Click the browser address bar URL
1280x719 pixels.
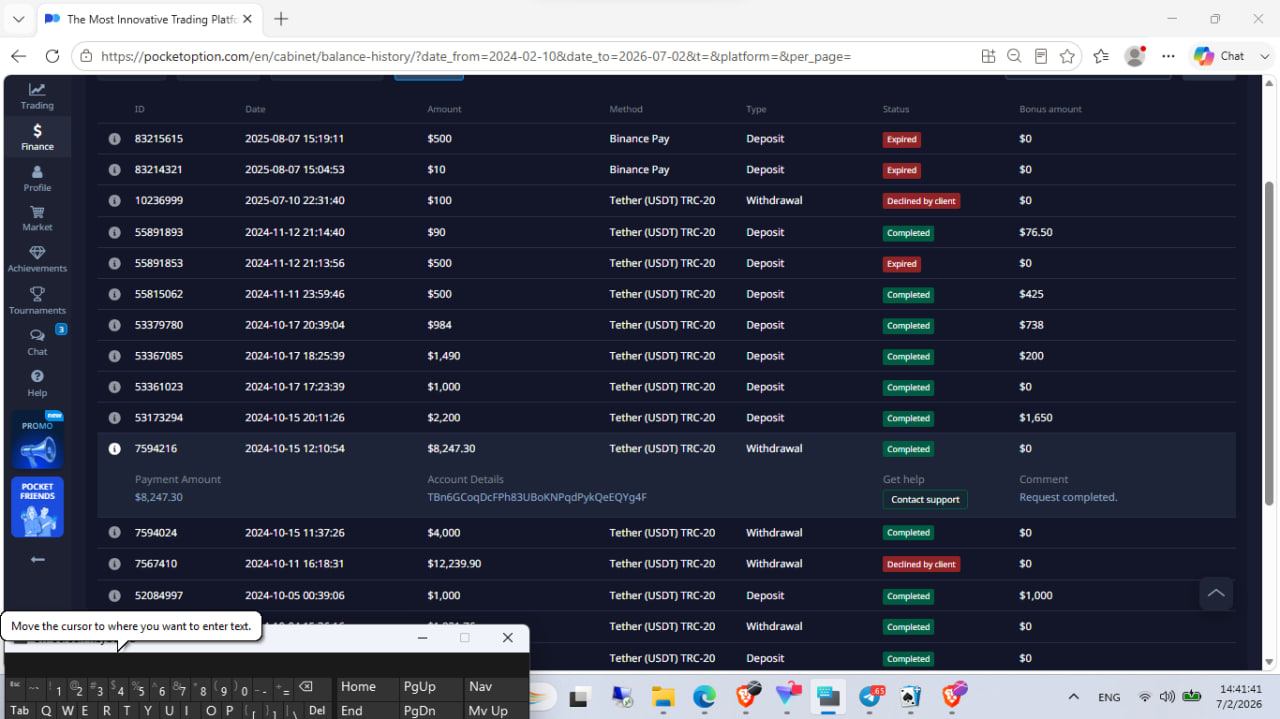click(476, 57)
